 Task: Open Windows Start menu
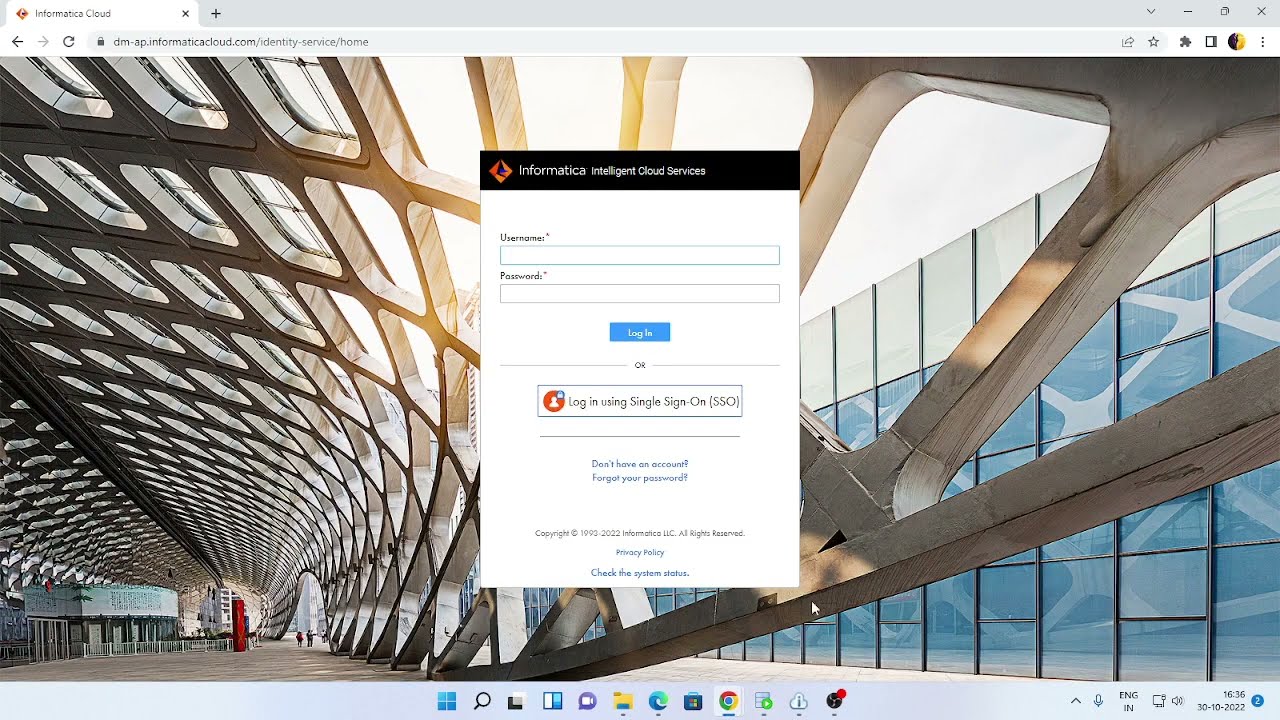447,701
